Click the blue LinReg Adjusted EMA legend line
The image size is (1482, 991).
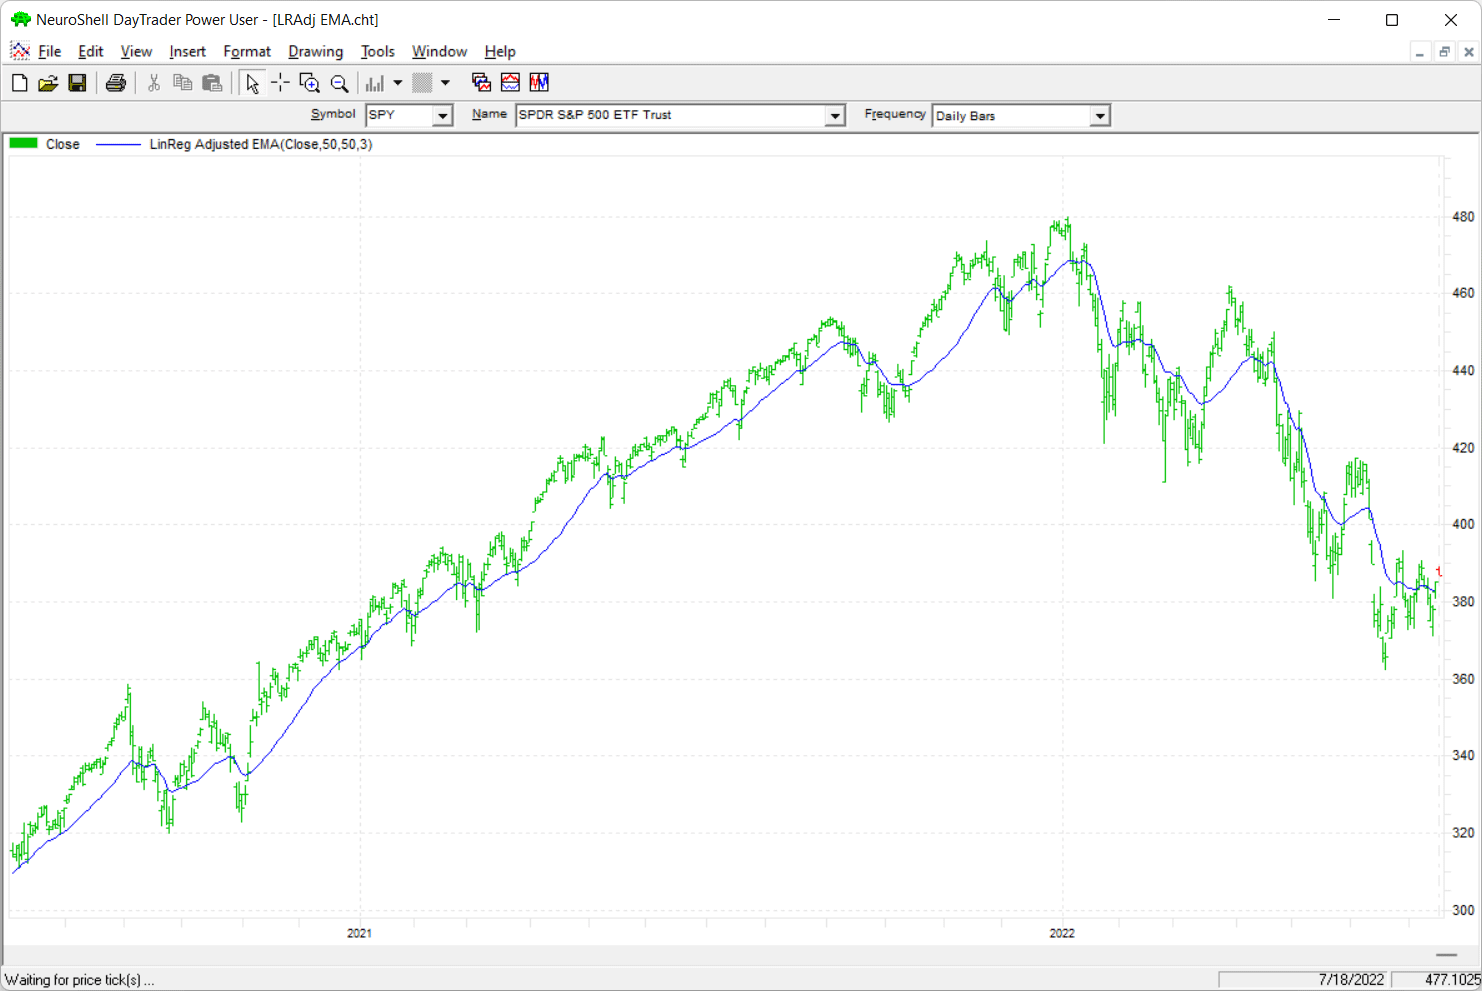point(118,145)
